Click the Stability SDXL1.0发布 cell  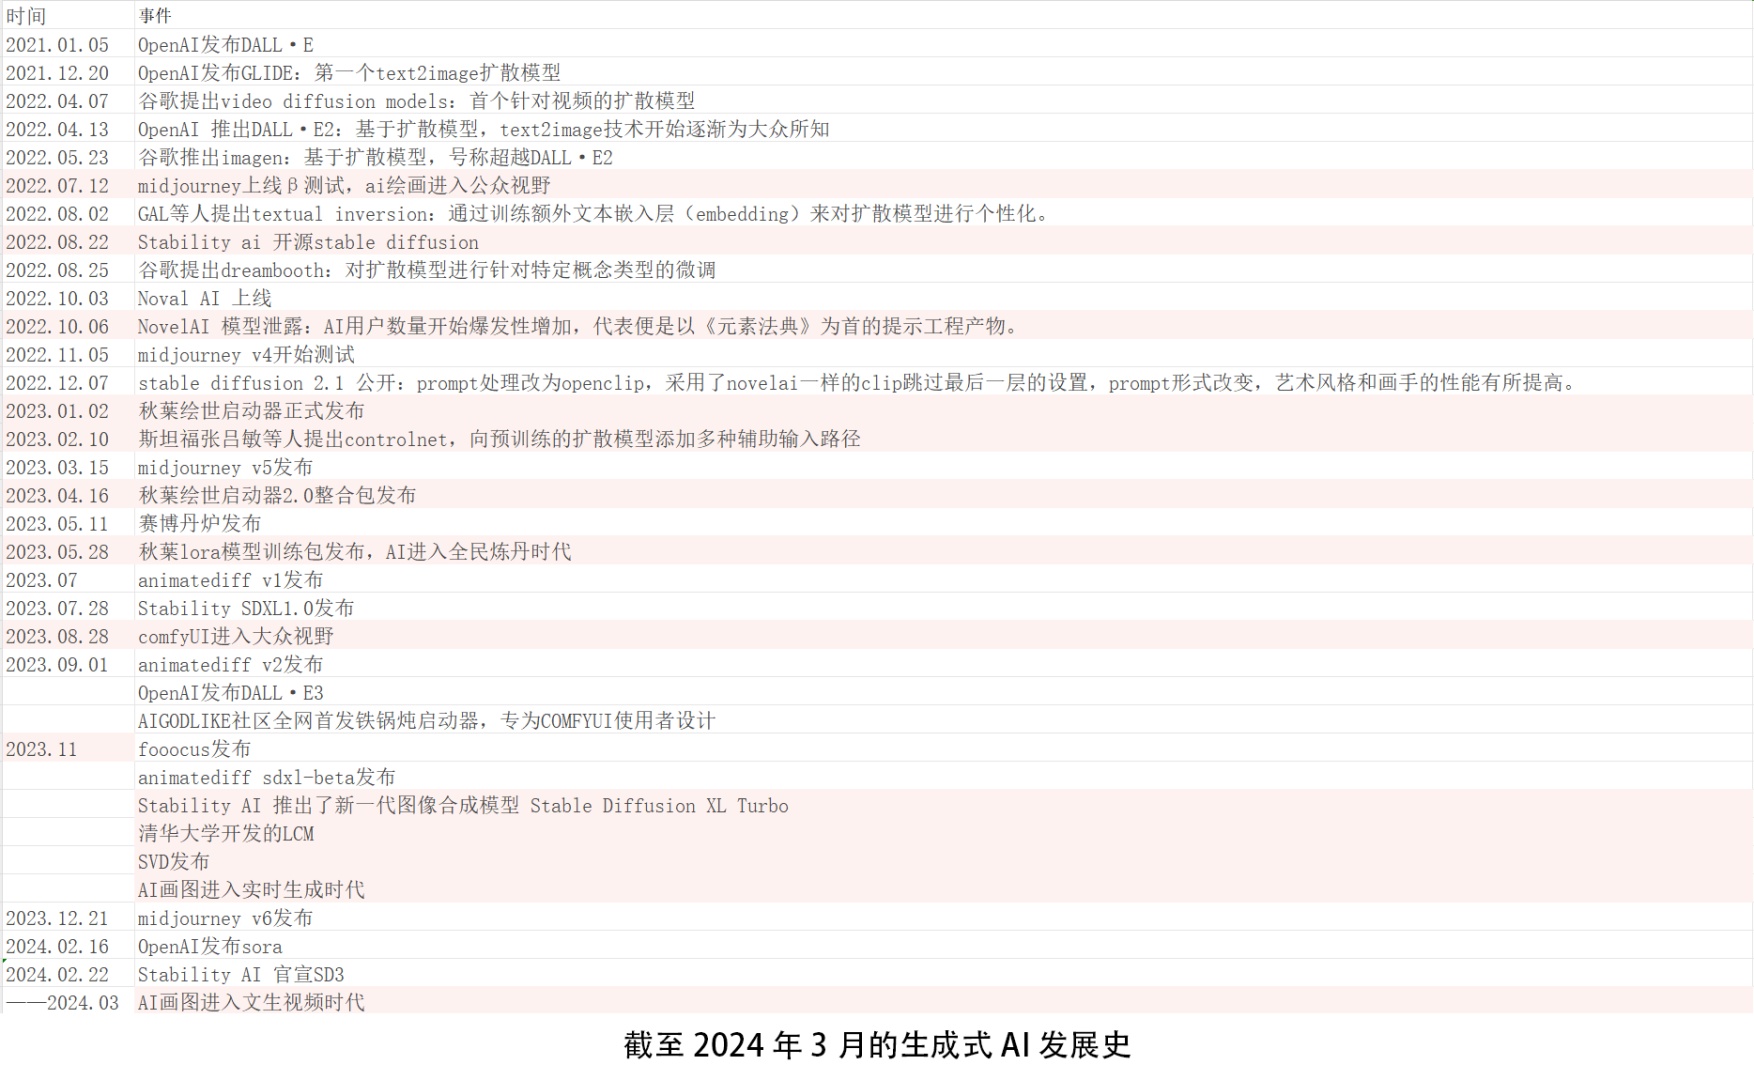[x=943, y=607]
